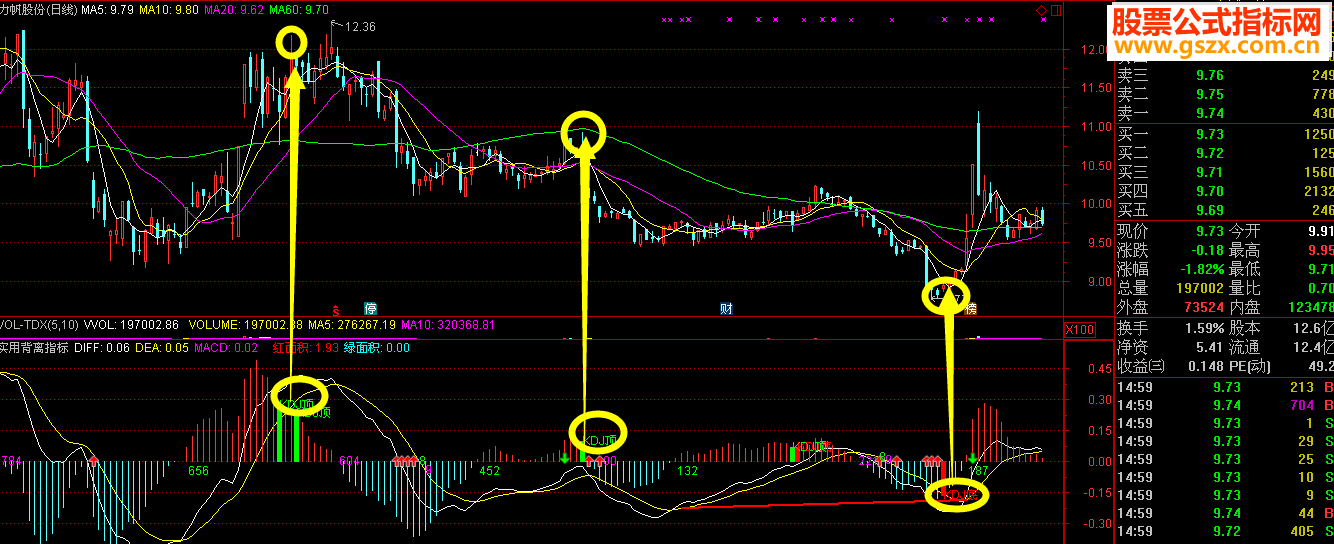Image resolution: width=1334 pixels, height=544 pixels.
Task: Select the 14:59 trade with volume 704
Action: tap(1224, 405)
